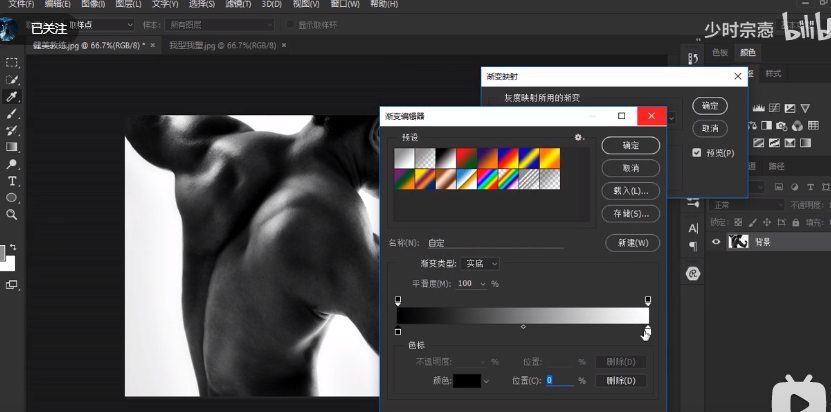The width and height of the screenshot is (831, 412).
Task: Select the Ellipse shape tool
Action: (x=12, y=198)
